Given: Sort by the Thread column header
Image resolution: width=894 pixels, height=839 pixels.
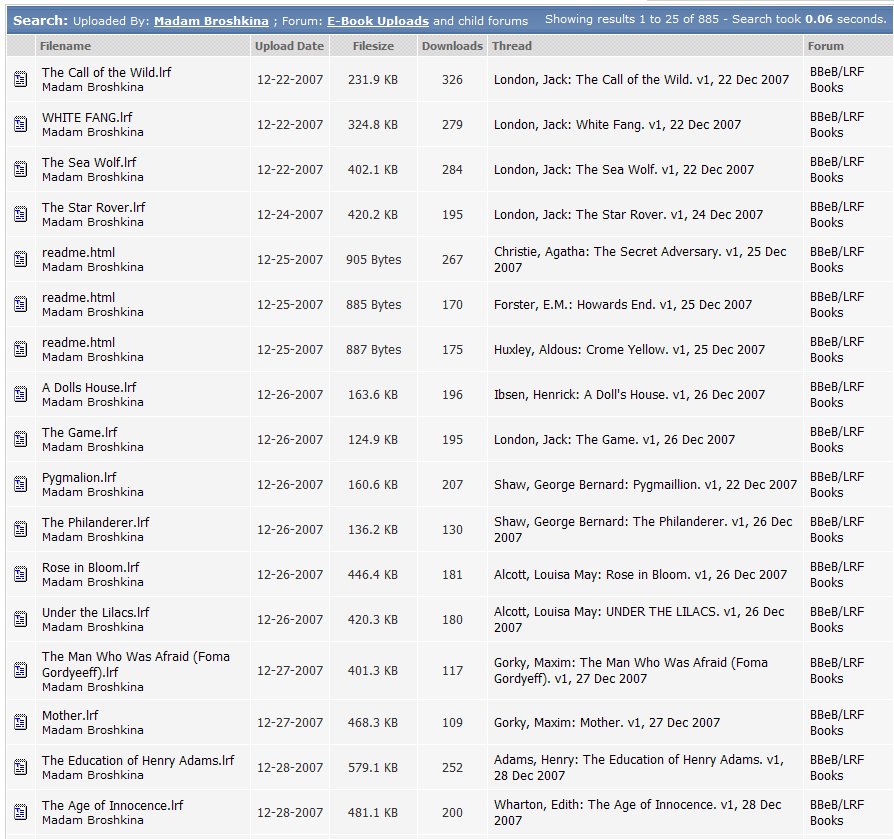Looking at the screenshot, I should (511, 46).
